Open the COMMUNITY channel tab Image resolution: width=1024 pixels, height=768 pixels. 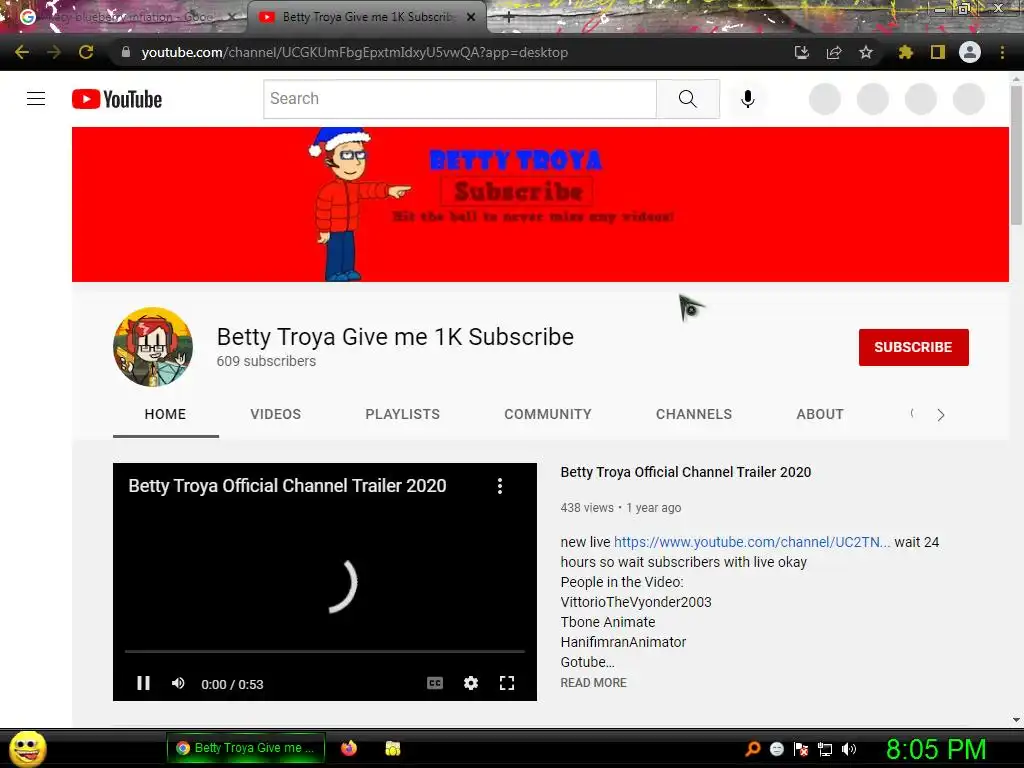tap(547, 414)
